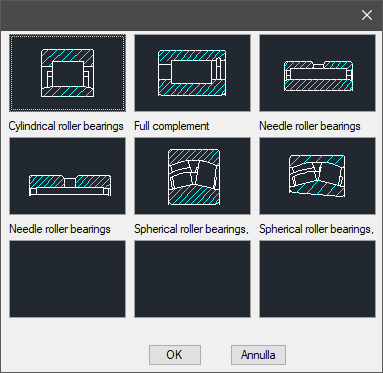Click the rightmost "Spherical roller bearings," caption
The height and width of the screenshot is (373, 383).
tap(316, 229)
